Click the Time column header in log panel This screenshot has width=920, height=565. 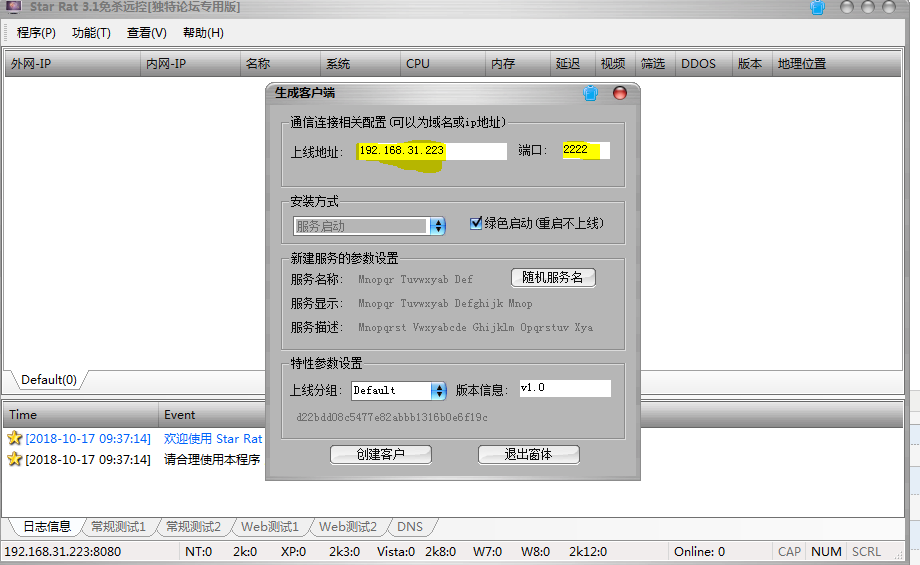coord(80,415)
